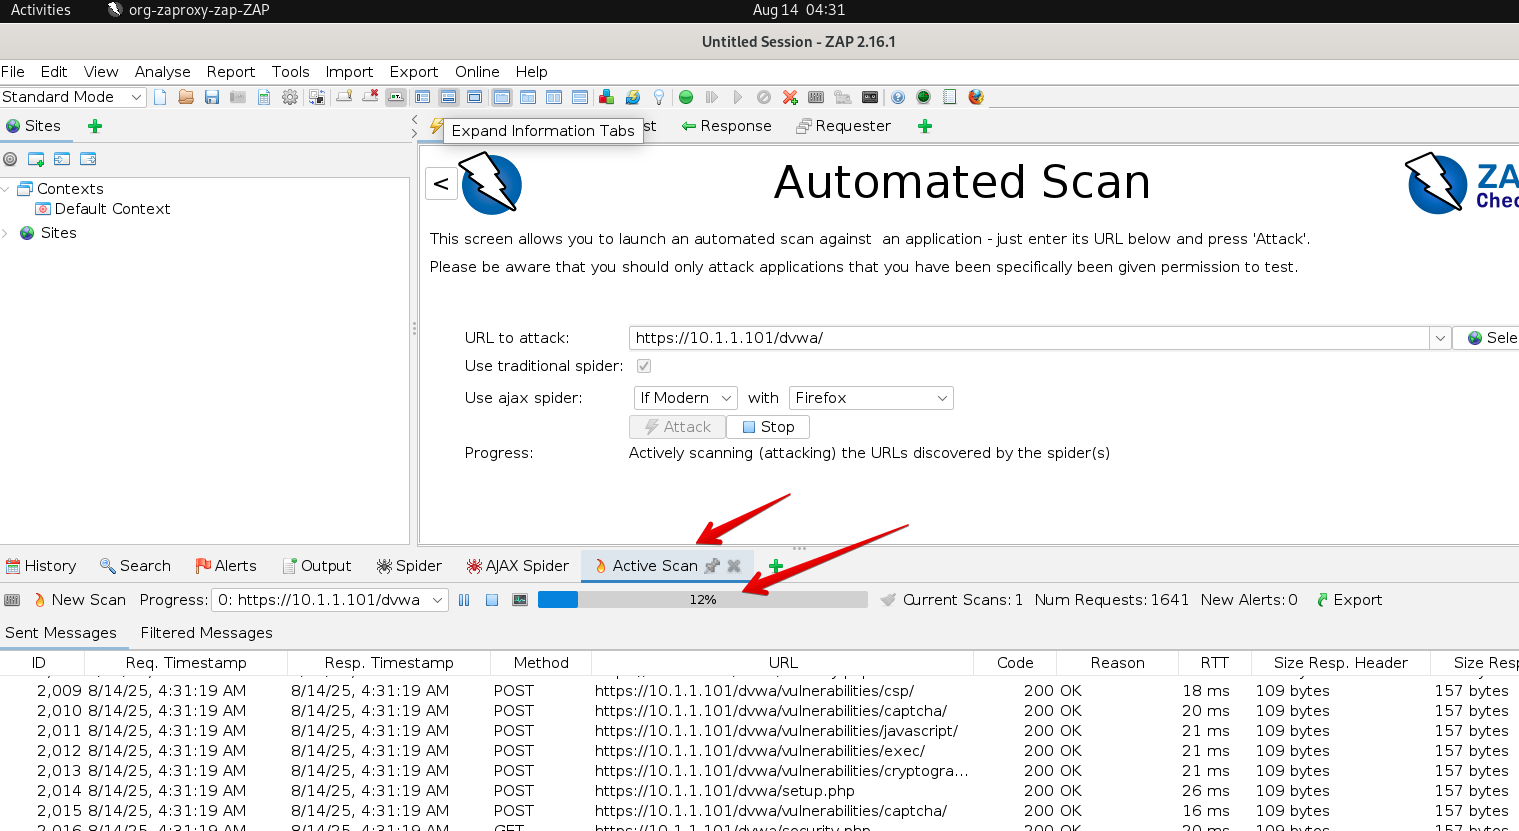The height and width of the screenshot is (831, 1519).
Task: Switch to the Alerts tab
Action: 226,566
